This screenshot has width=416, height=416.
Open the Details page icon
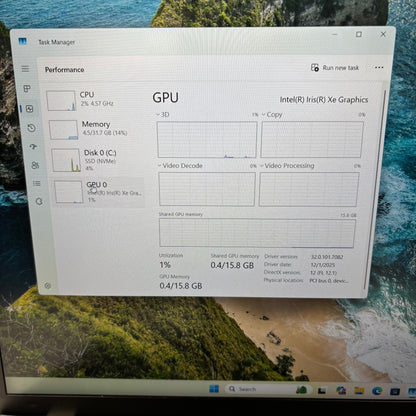pos(37,183)
